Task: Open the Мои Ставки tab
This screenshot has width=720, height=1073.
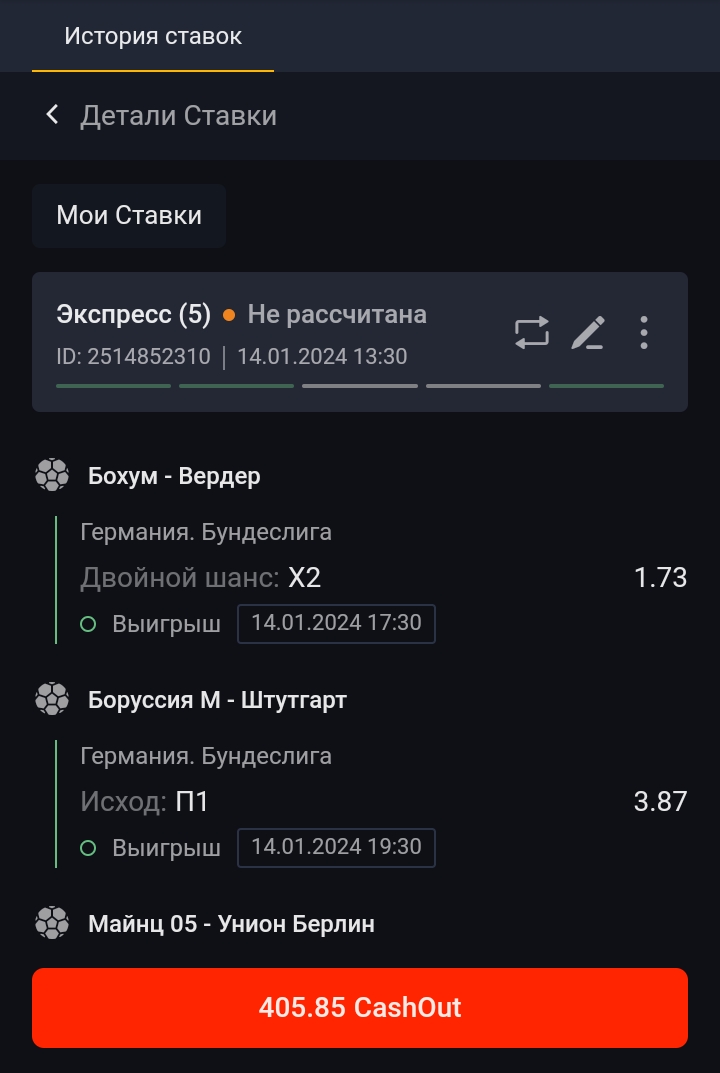Action: point(129,215)
